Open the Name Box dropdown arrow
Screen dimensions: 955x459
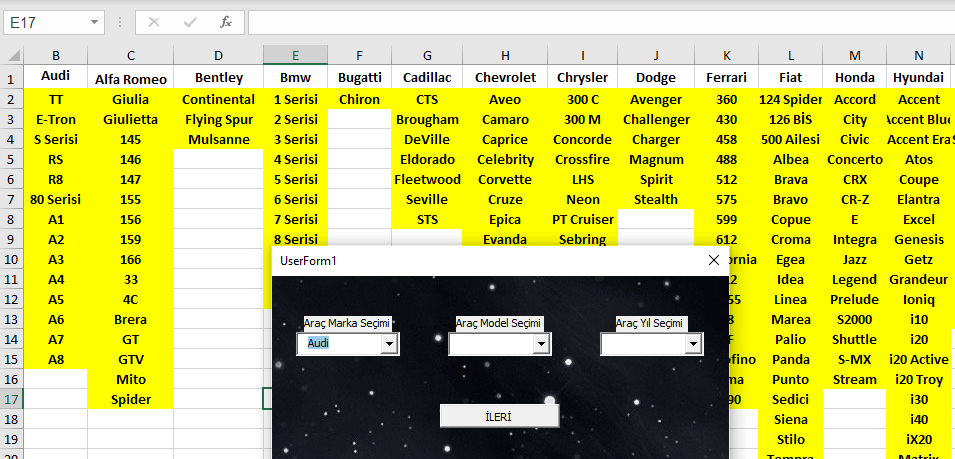coord(94,23)
